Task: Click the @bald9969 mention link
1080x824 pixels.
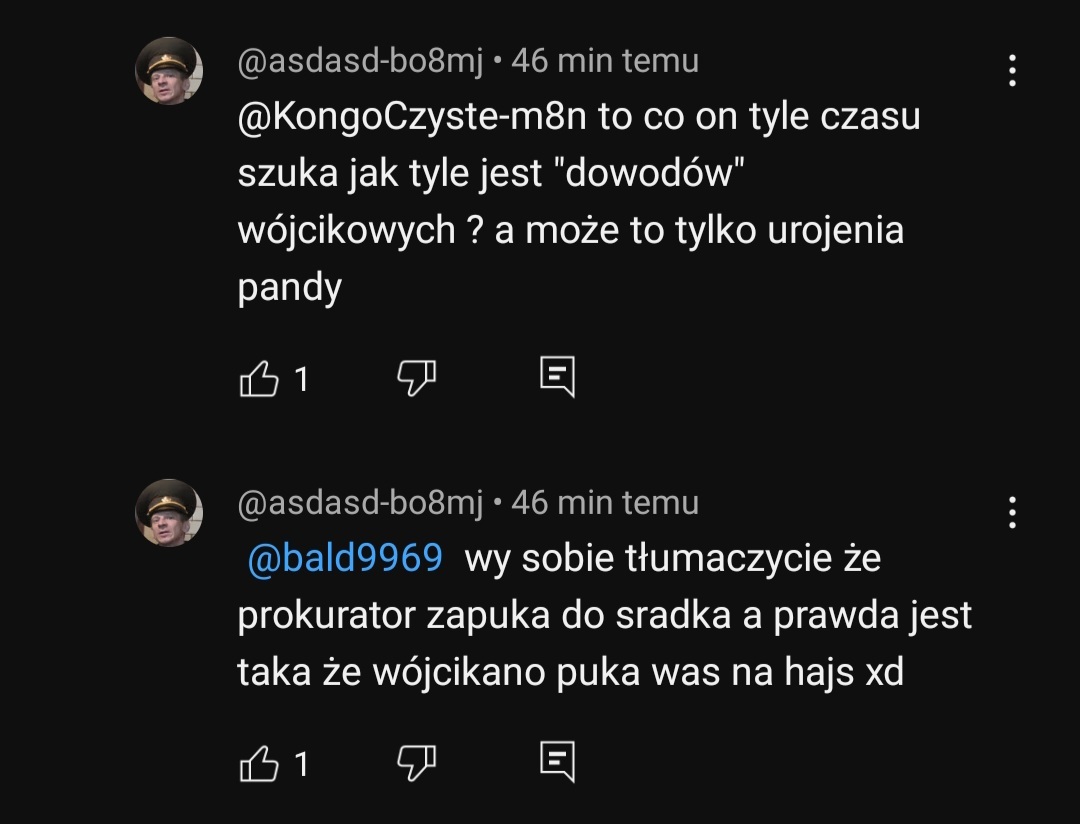Action: click(344, 557)
